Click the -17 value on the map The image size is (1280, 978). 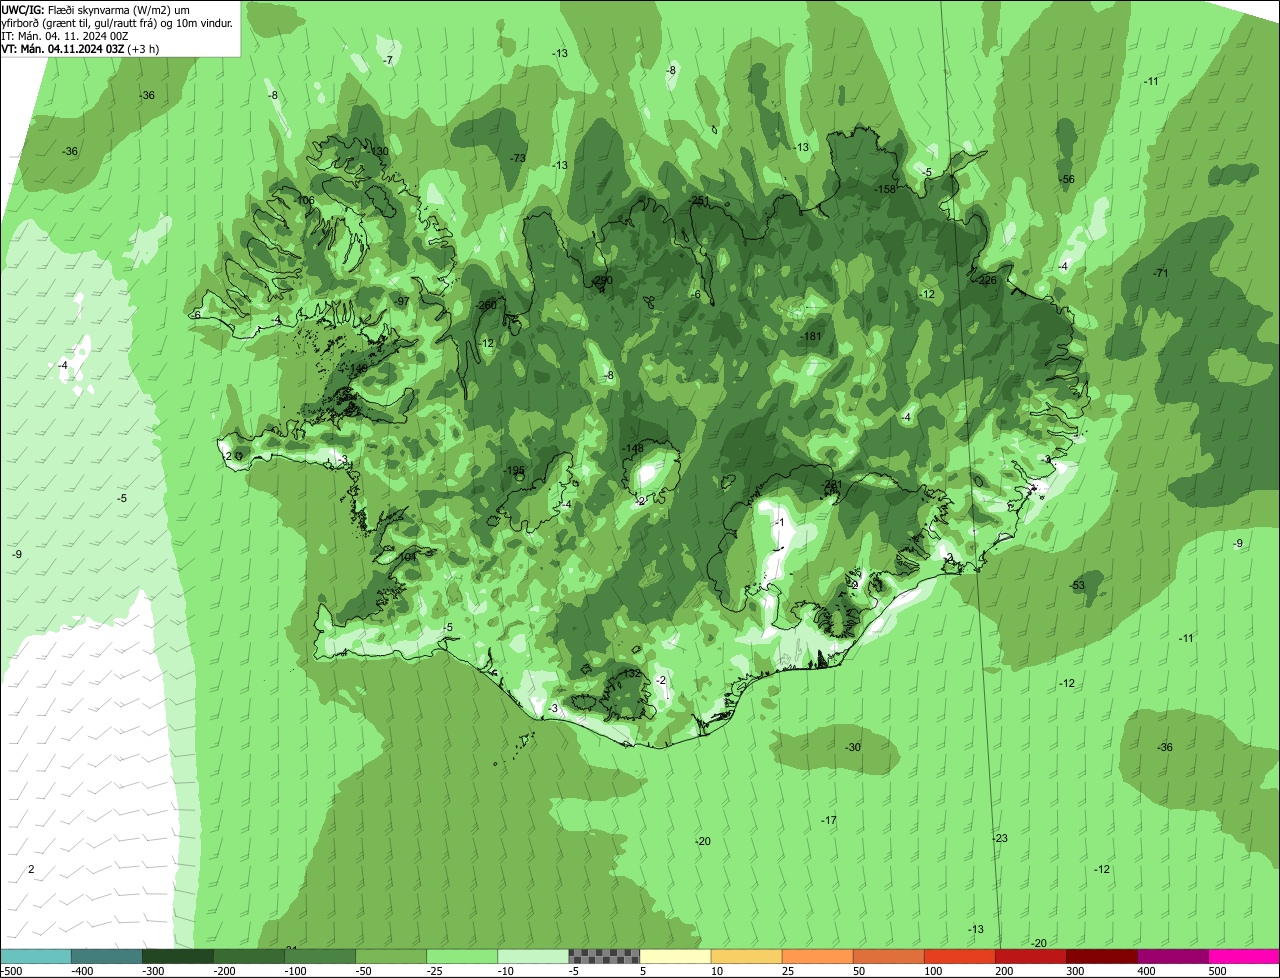[x=829, y=820]
